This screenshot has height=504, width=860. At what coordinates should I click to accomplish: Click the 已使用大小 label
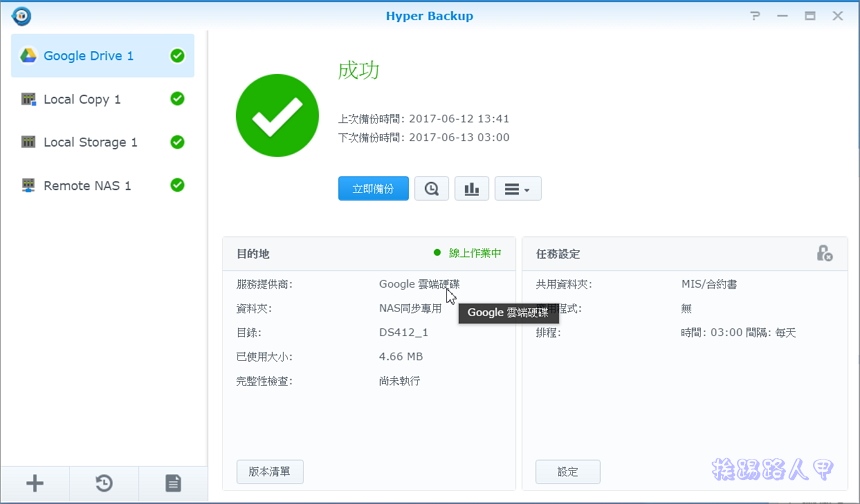[x=264, y=356]
